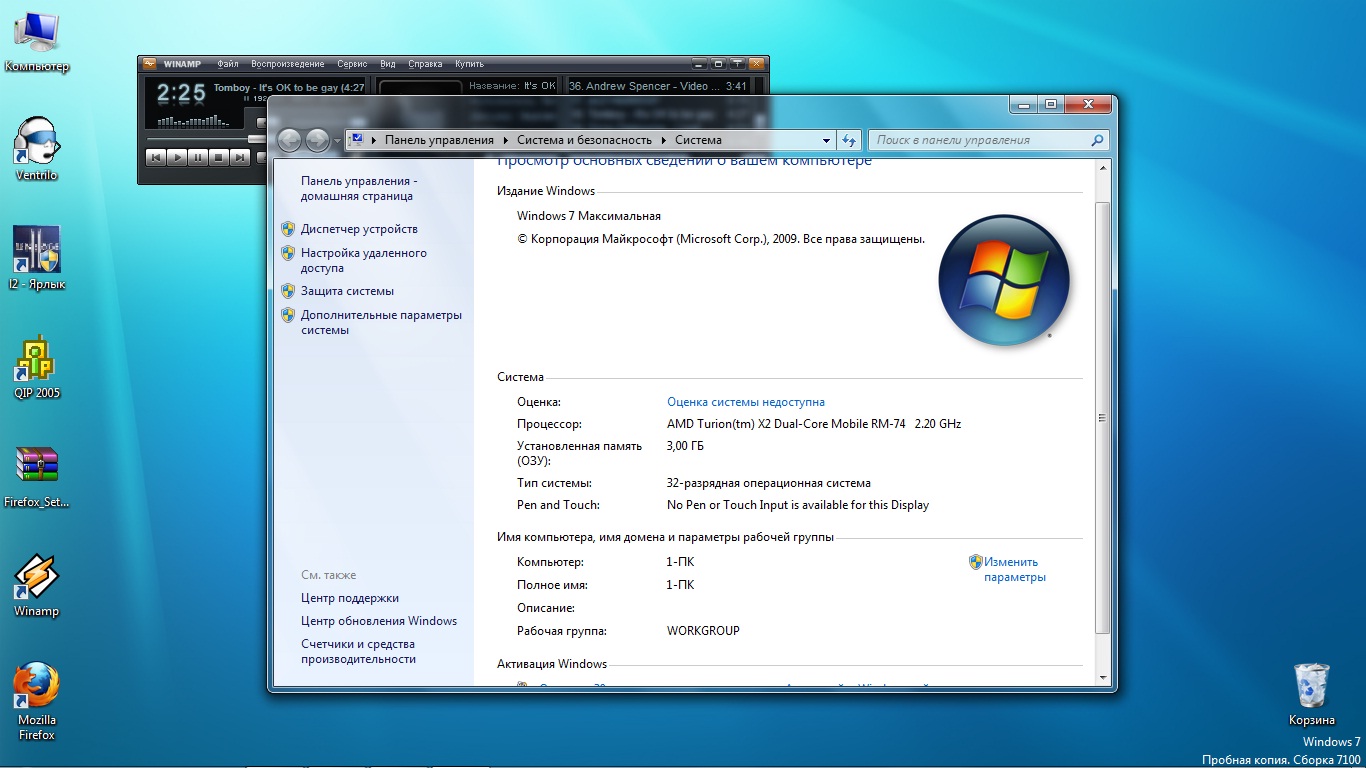Click Изменить параметры link

(x=1014, y=569)
